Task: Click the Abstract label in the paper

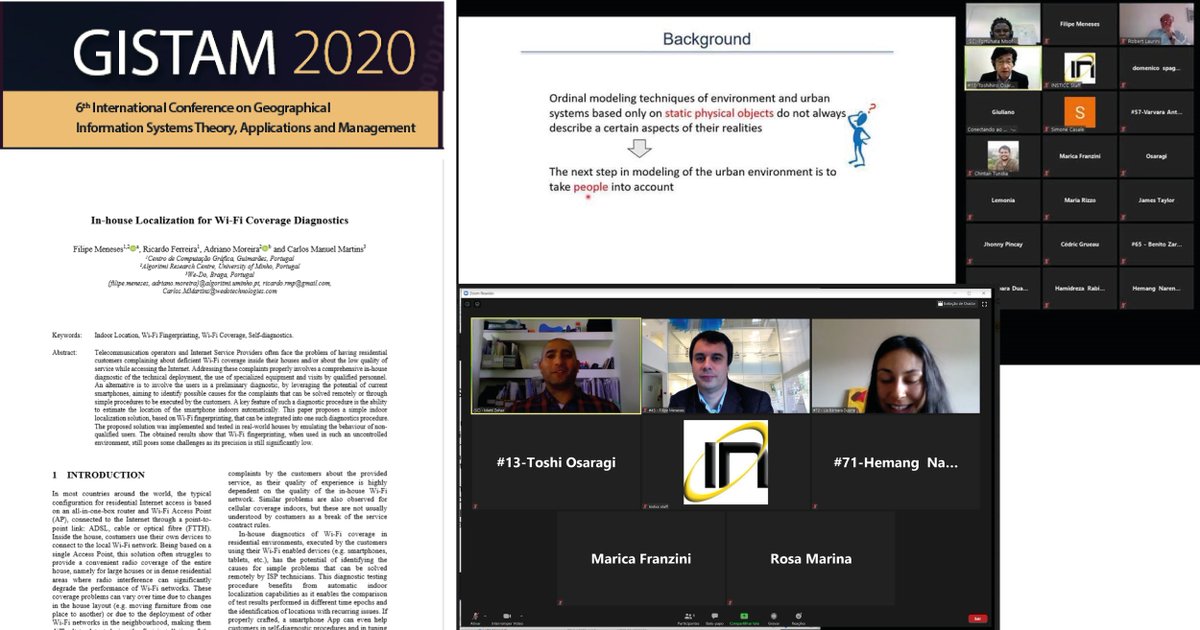Action: 66,354
